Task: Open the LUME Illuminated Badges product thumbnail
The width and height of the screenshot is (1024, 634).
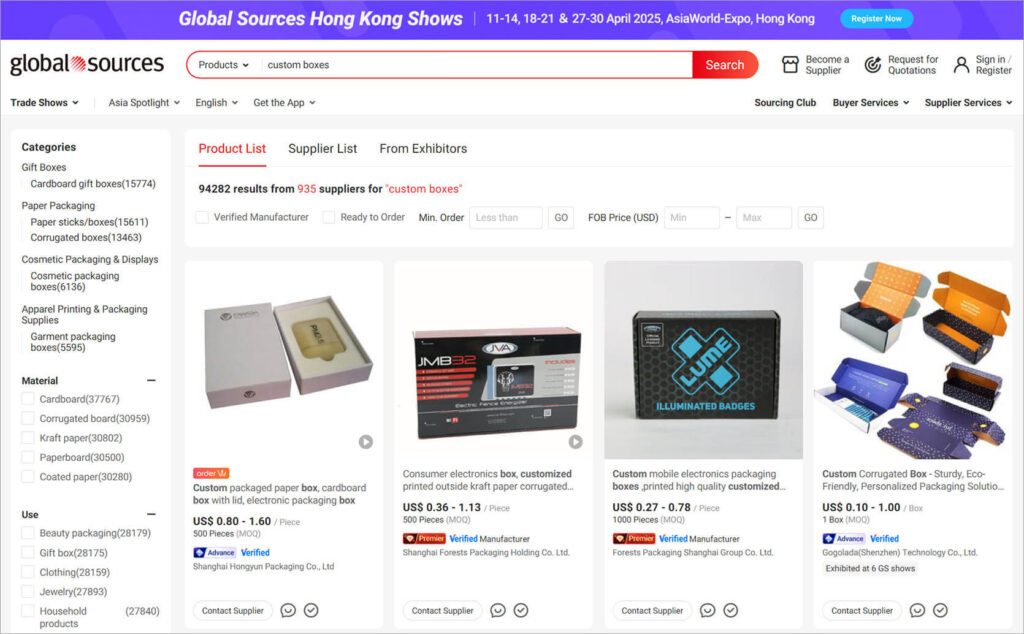Action: (703, 360)
